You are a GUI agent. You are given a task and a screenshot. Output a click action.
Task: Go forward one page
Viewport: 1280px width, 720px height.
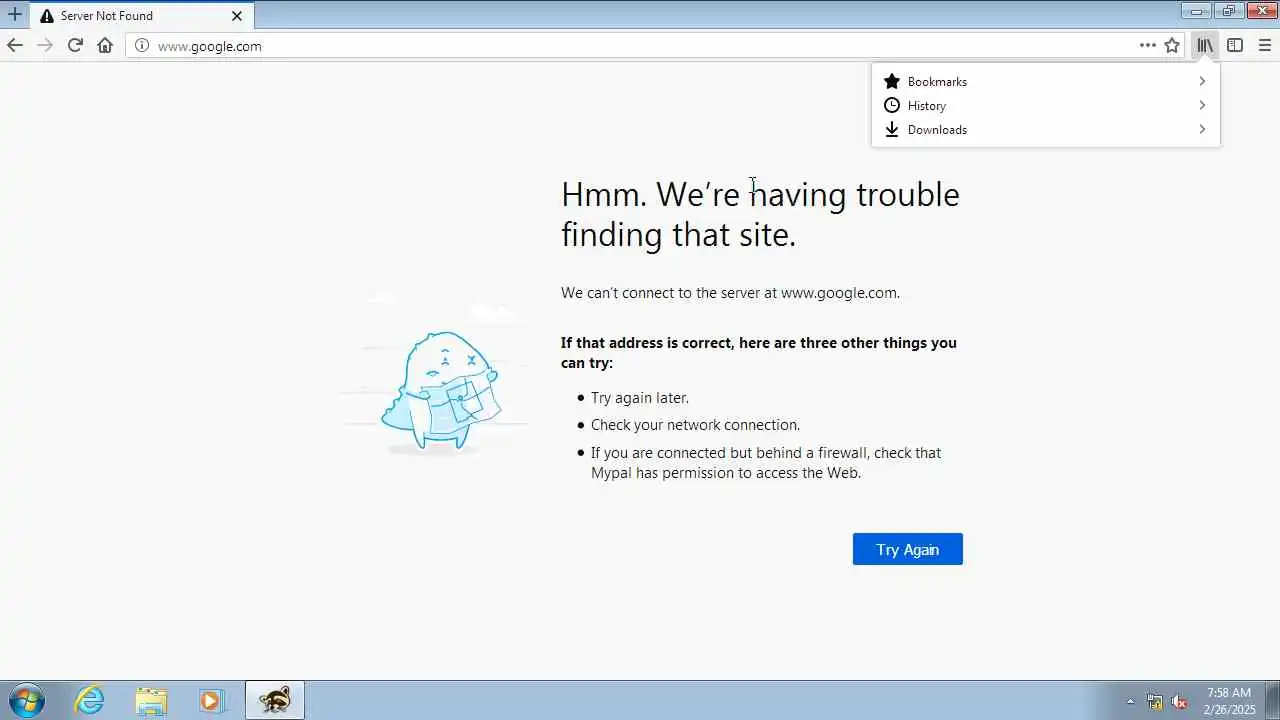point(45,45)
